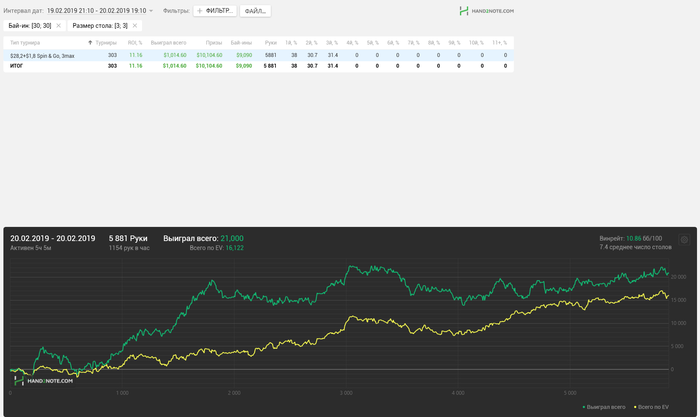
Task: Sort by the ROI, % column header
Action: 135,43
